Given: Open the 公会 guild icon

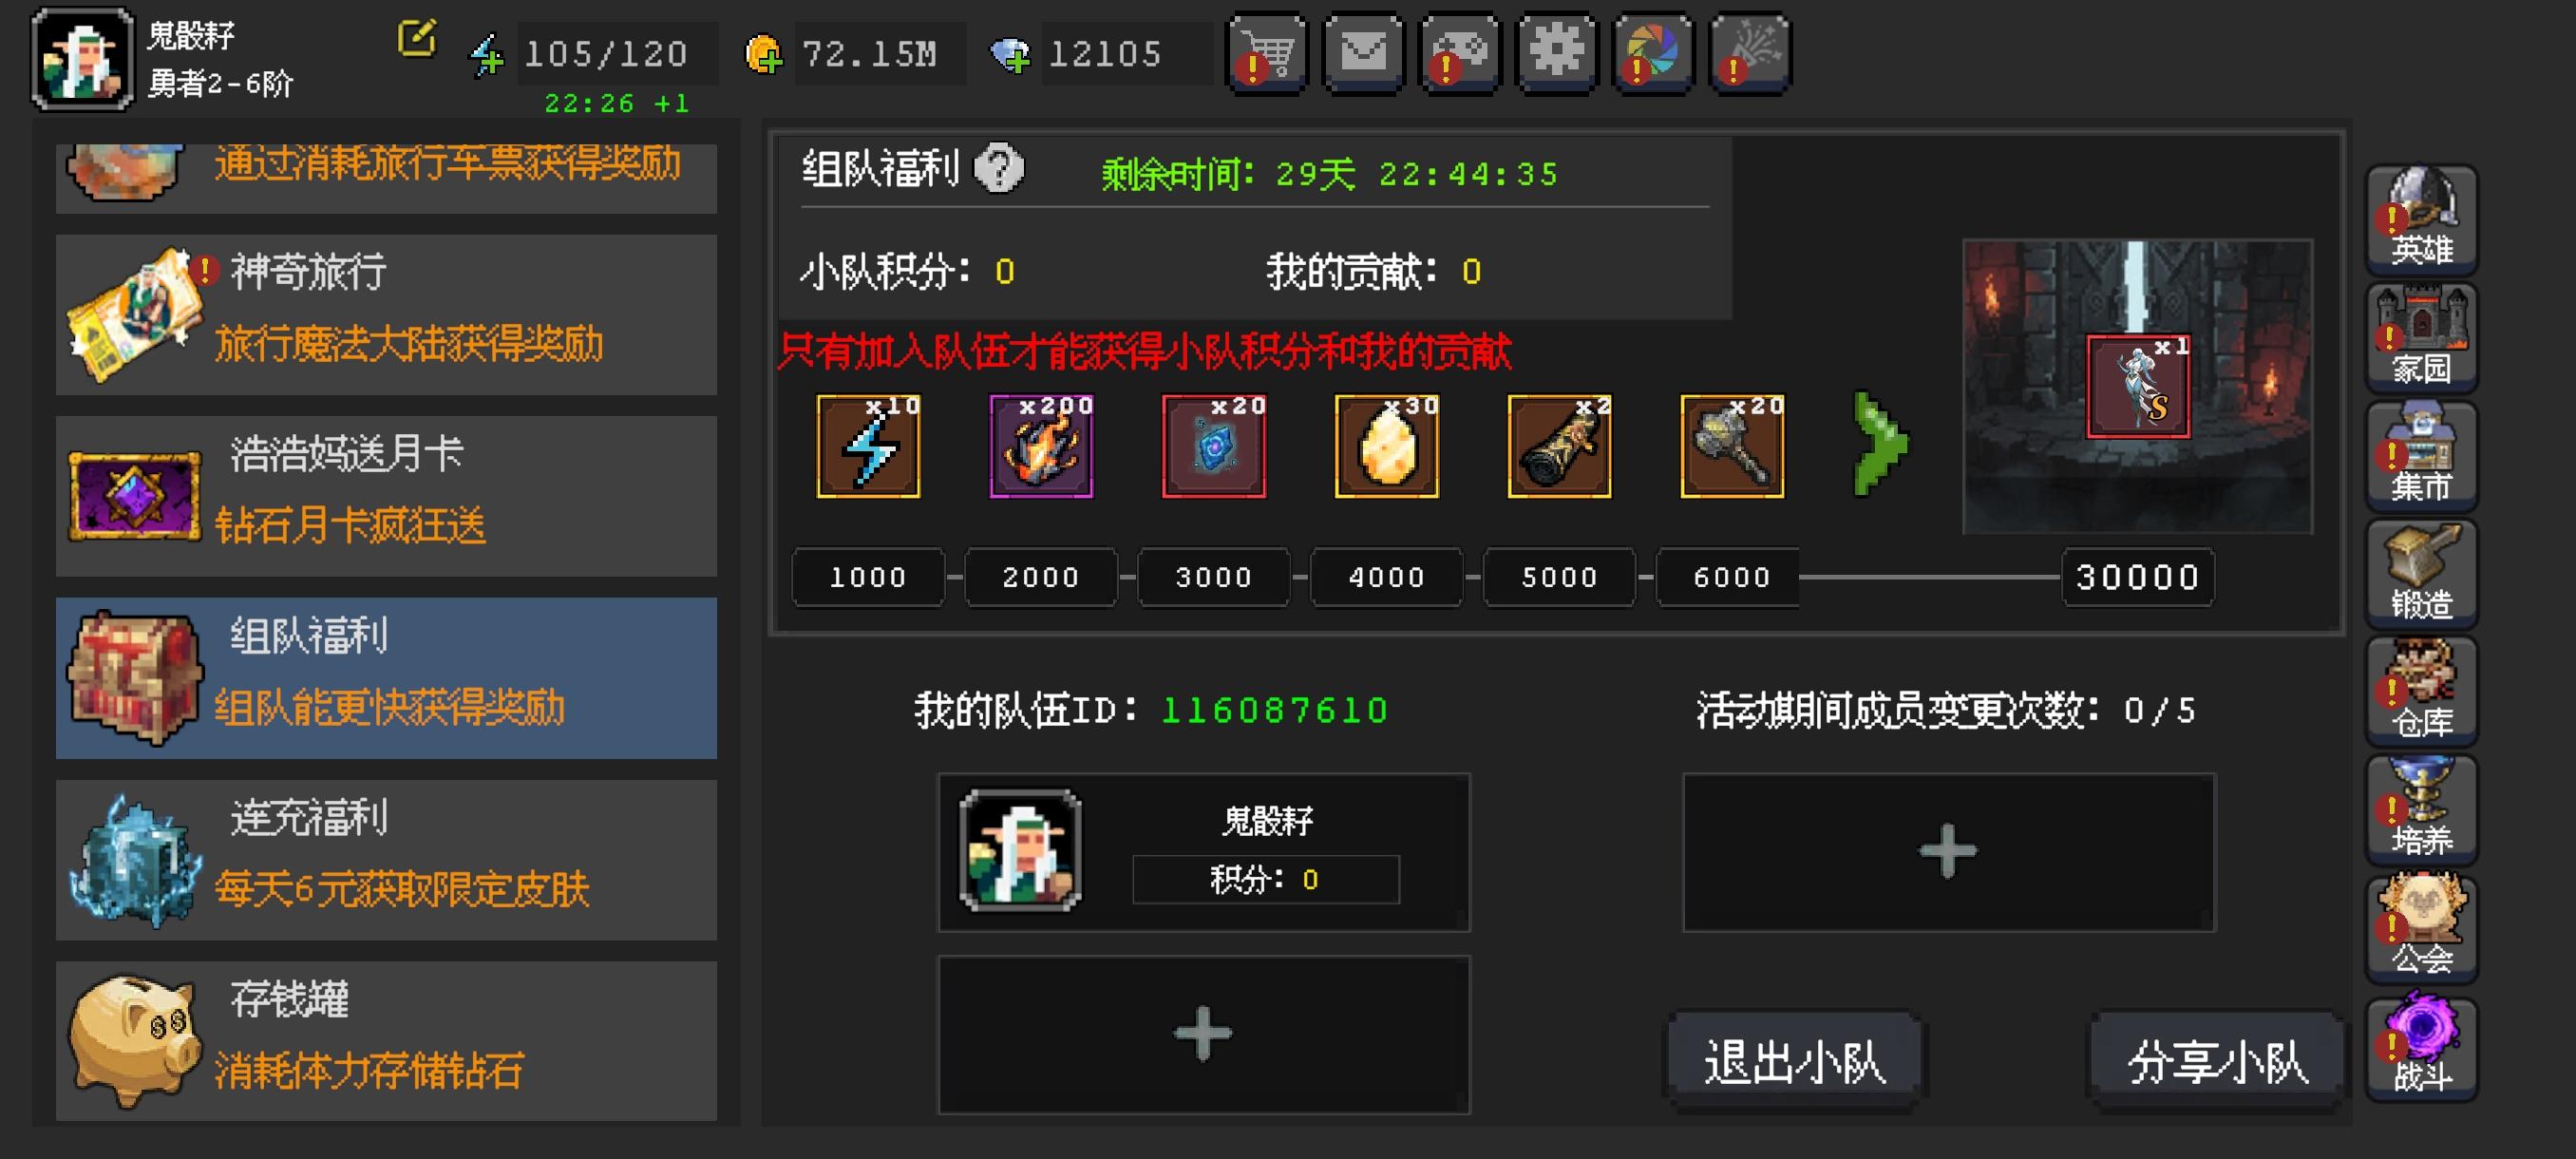Looking at the screenshot, I should click(x=2421, y=927).
